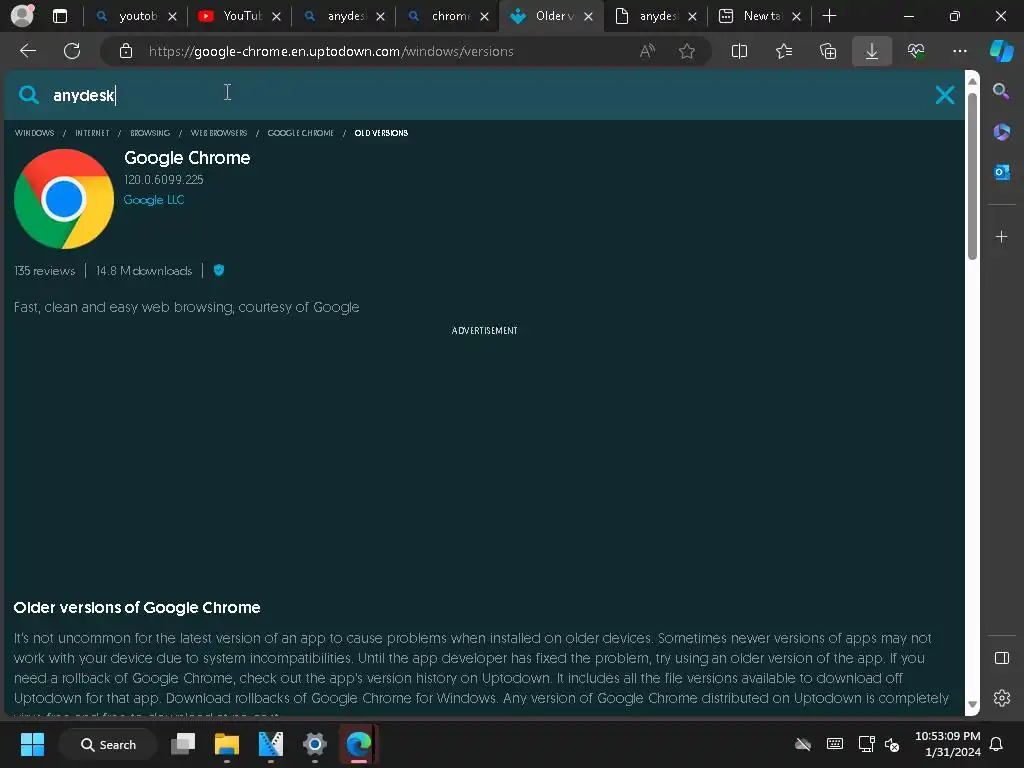Click the scrollbar up arrow
Screen dimensions: 1024x768
point(972,81)
